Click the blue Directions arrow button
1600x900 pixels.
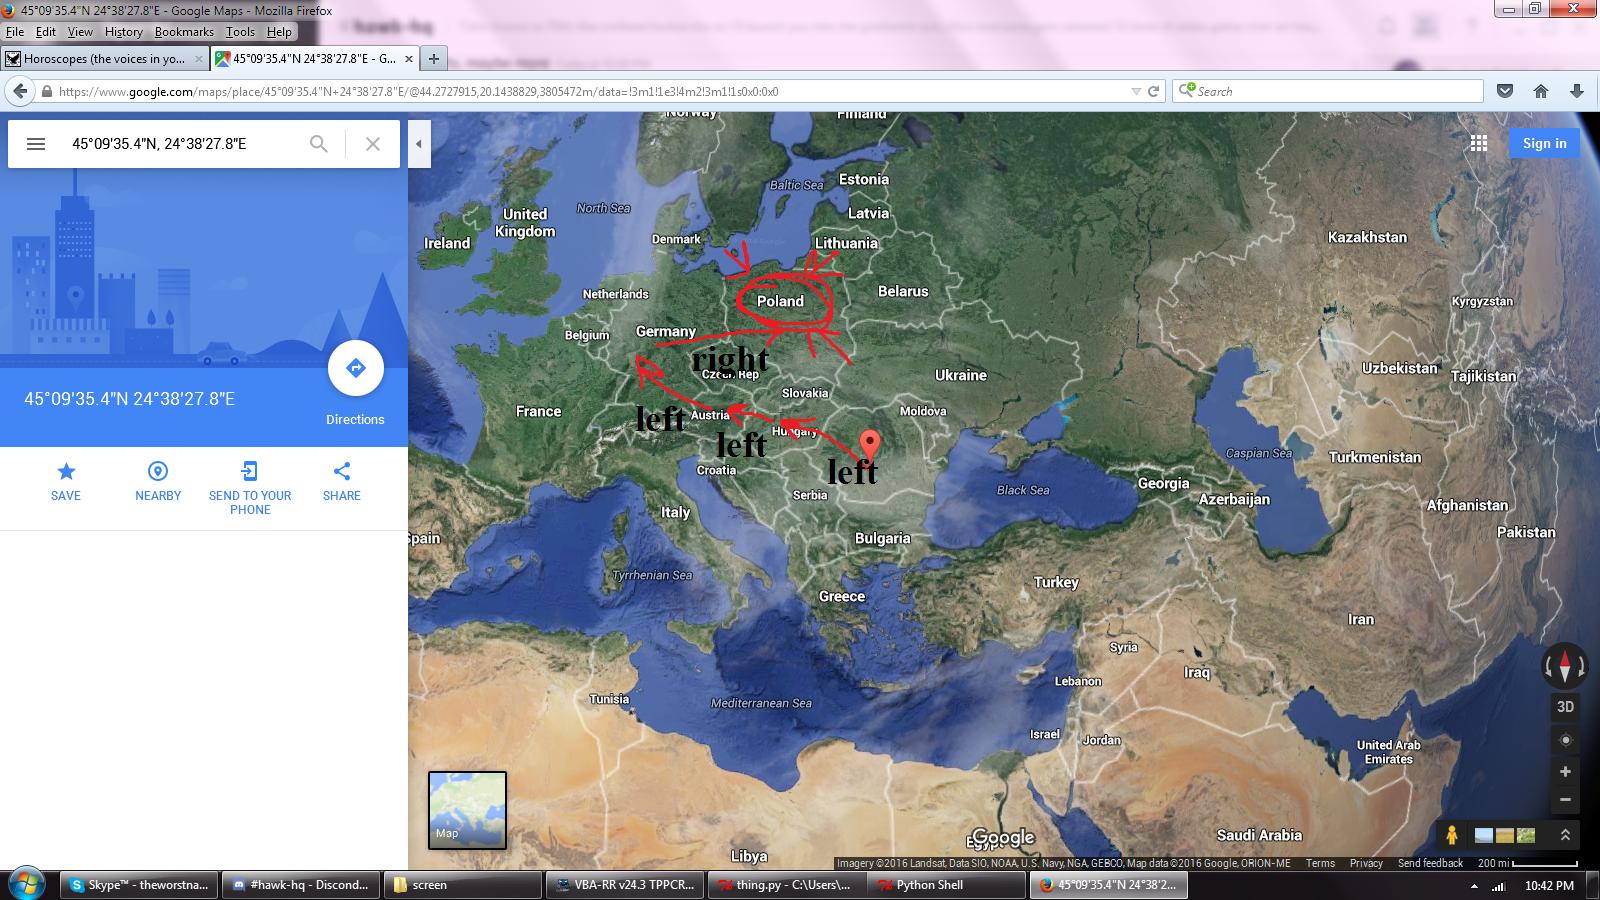(x=355, y=368)
